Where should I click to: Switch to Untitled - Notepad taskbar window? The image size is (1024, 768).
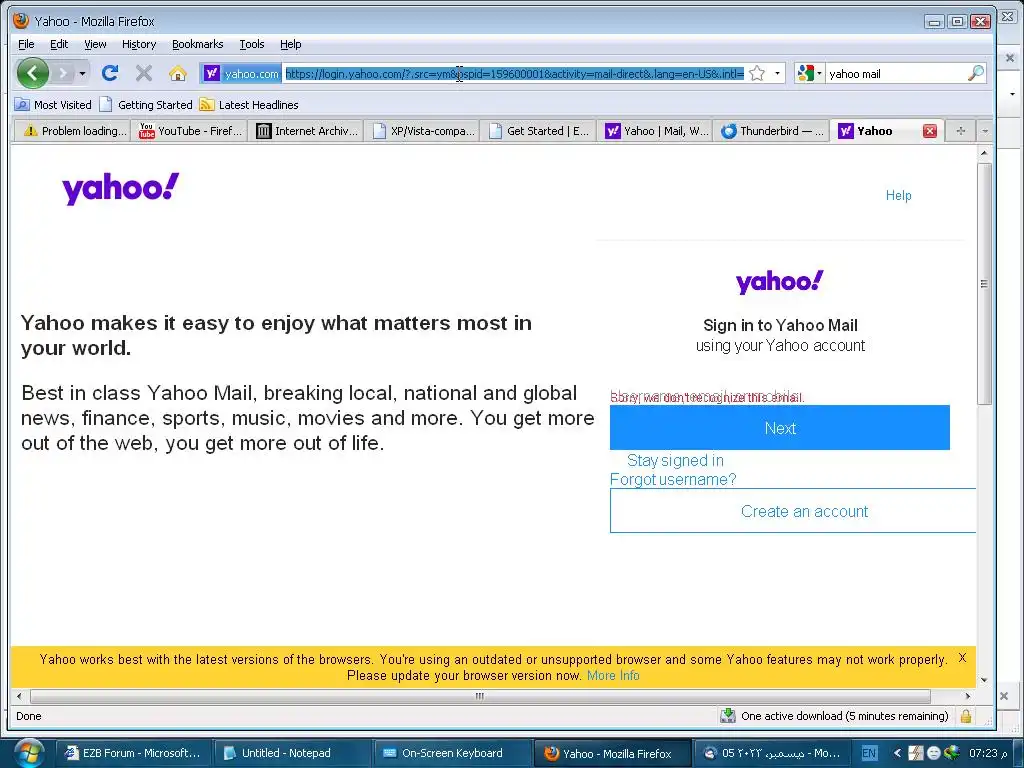pos(292,754)
